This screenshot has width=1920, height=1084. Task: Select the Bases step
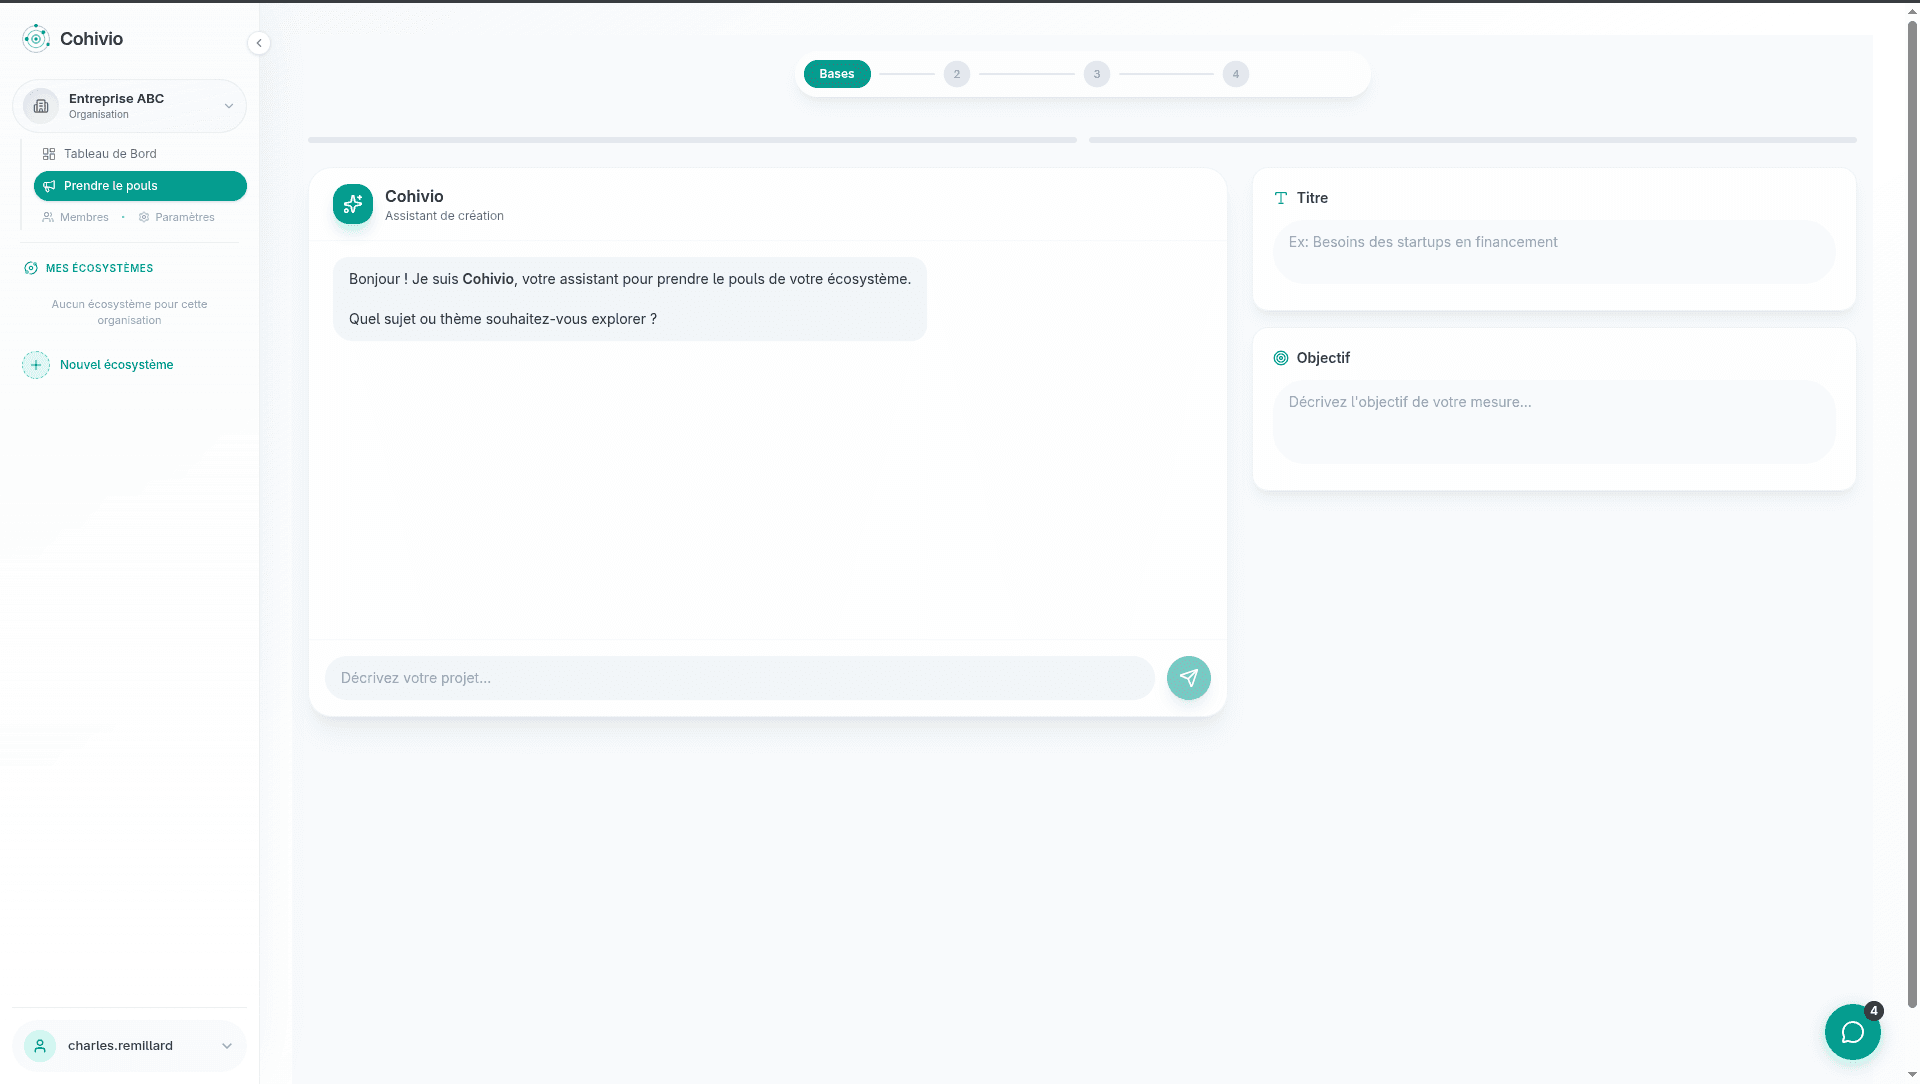[x=837, y=74]
